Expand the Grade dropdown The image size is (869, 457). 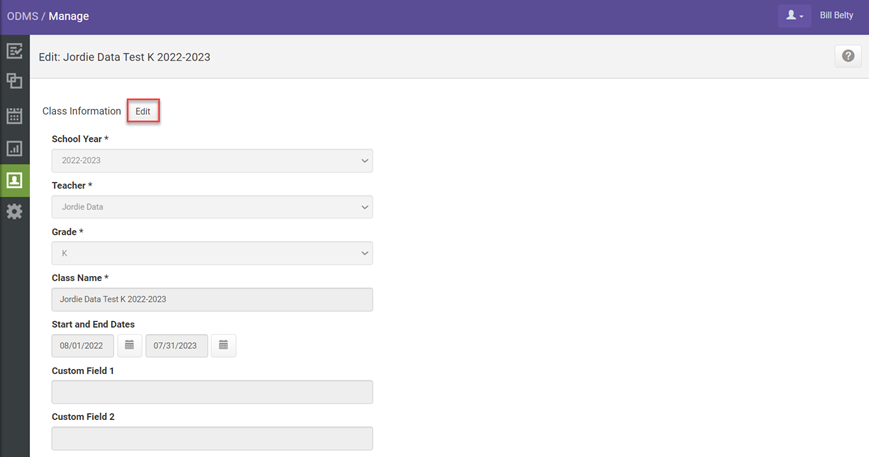[x=212, y=253]
